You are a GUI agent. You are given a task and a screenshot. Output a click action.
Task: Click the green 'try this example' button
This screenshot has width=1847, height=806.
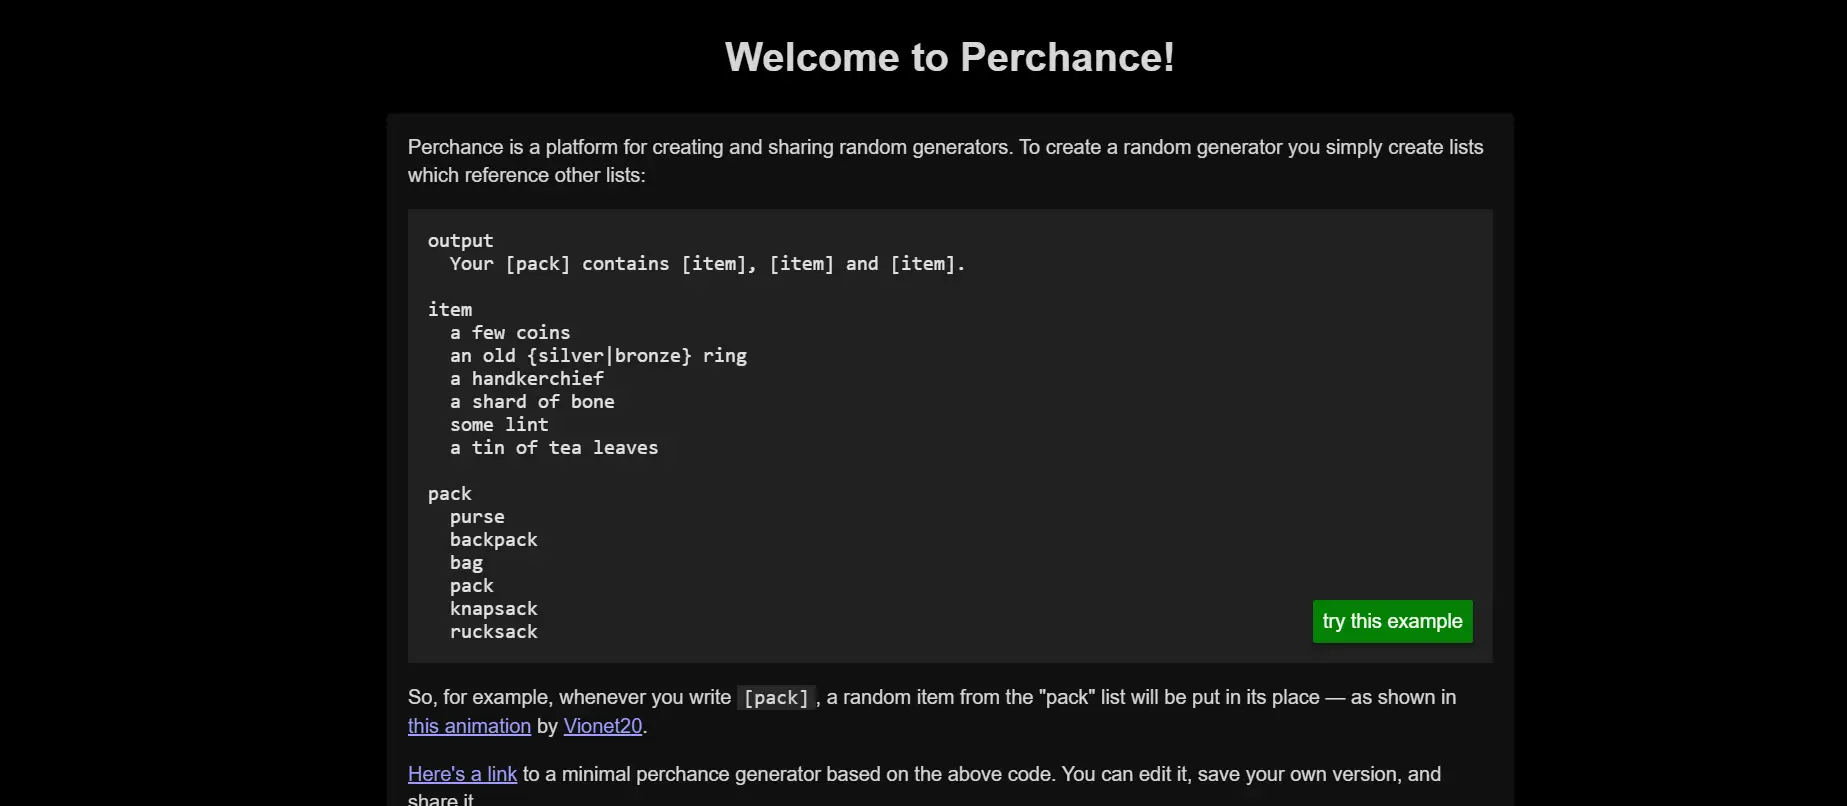pyautogui.click(x=1392, y=621)
